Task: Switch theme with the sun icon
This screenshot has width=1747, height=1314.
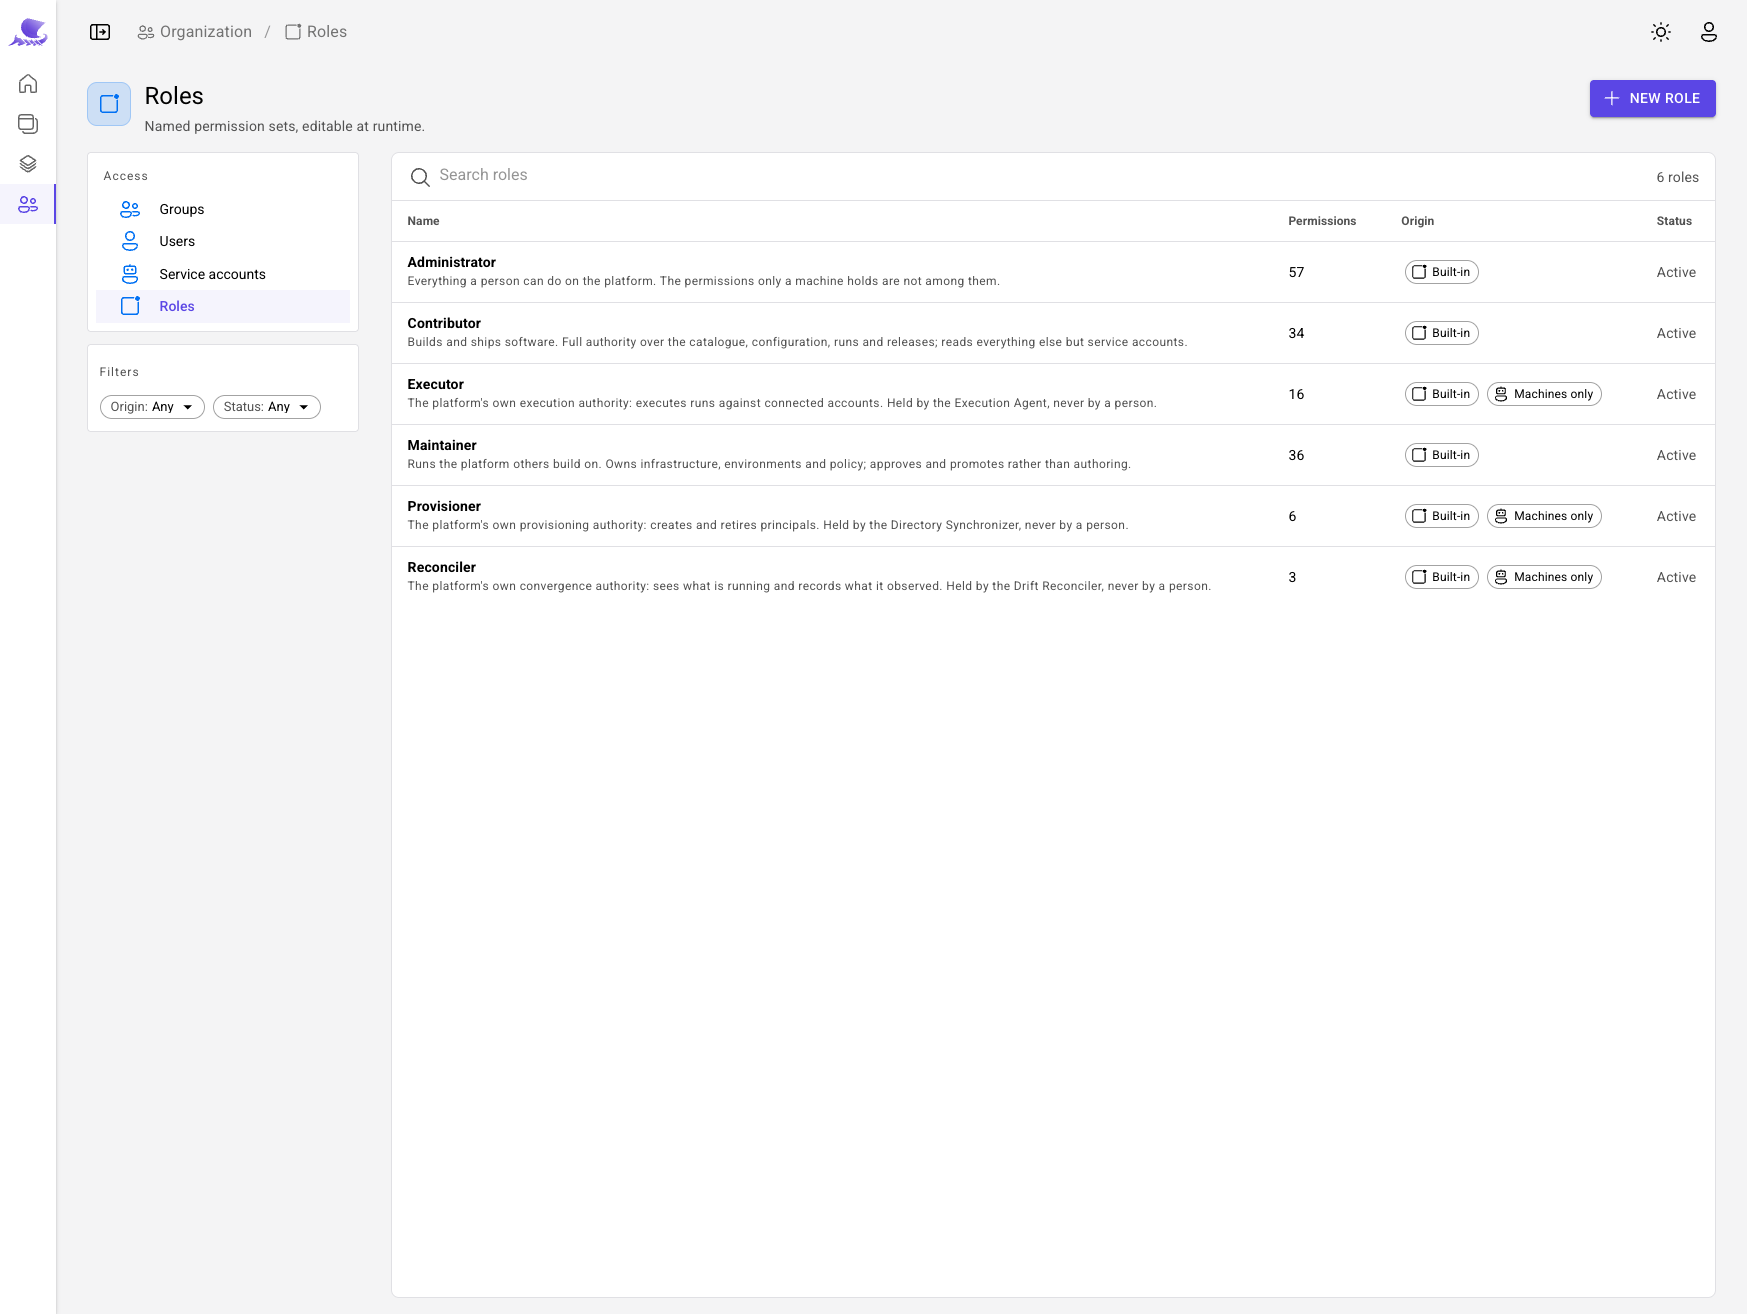Action: tap(1661, 32)
